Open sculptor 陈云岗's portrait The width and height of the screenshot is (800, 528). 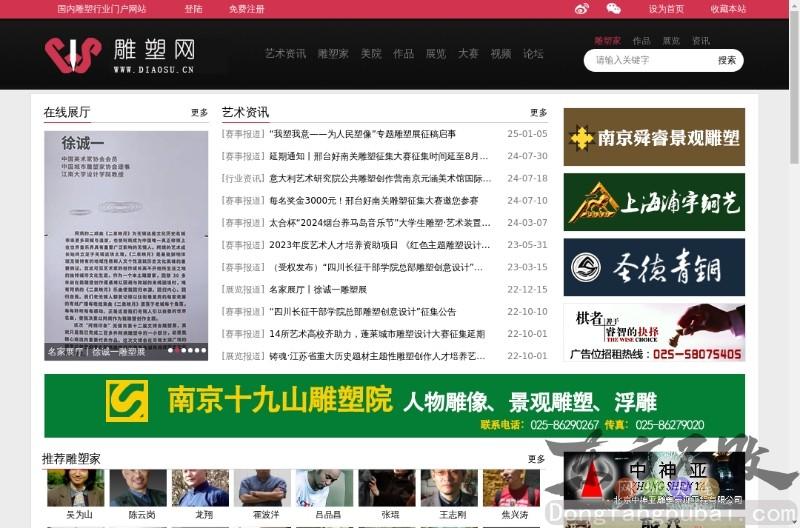click(138, 488)
